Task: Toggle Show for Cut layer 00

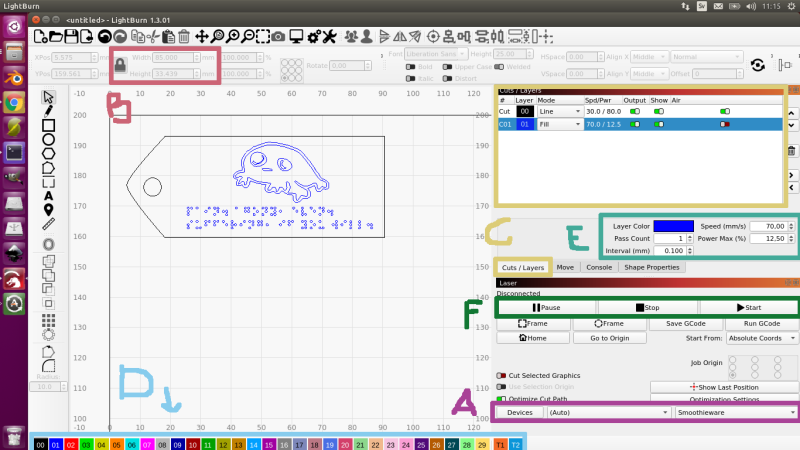Action: click(659, 111)
